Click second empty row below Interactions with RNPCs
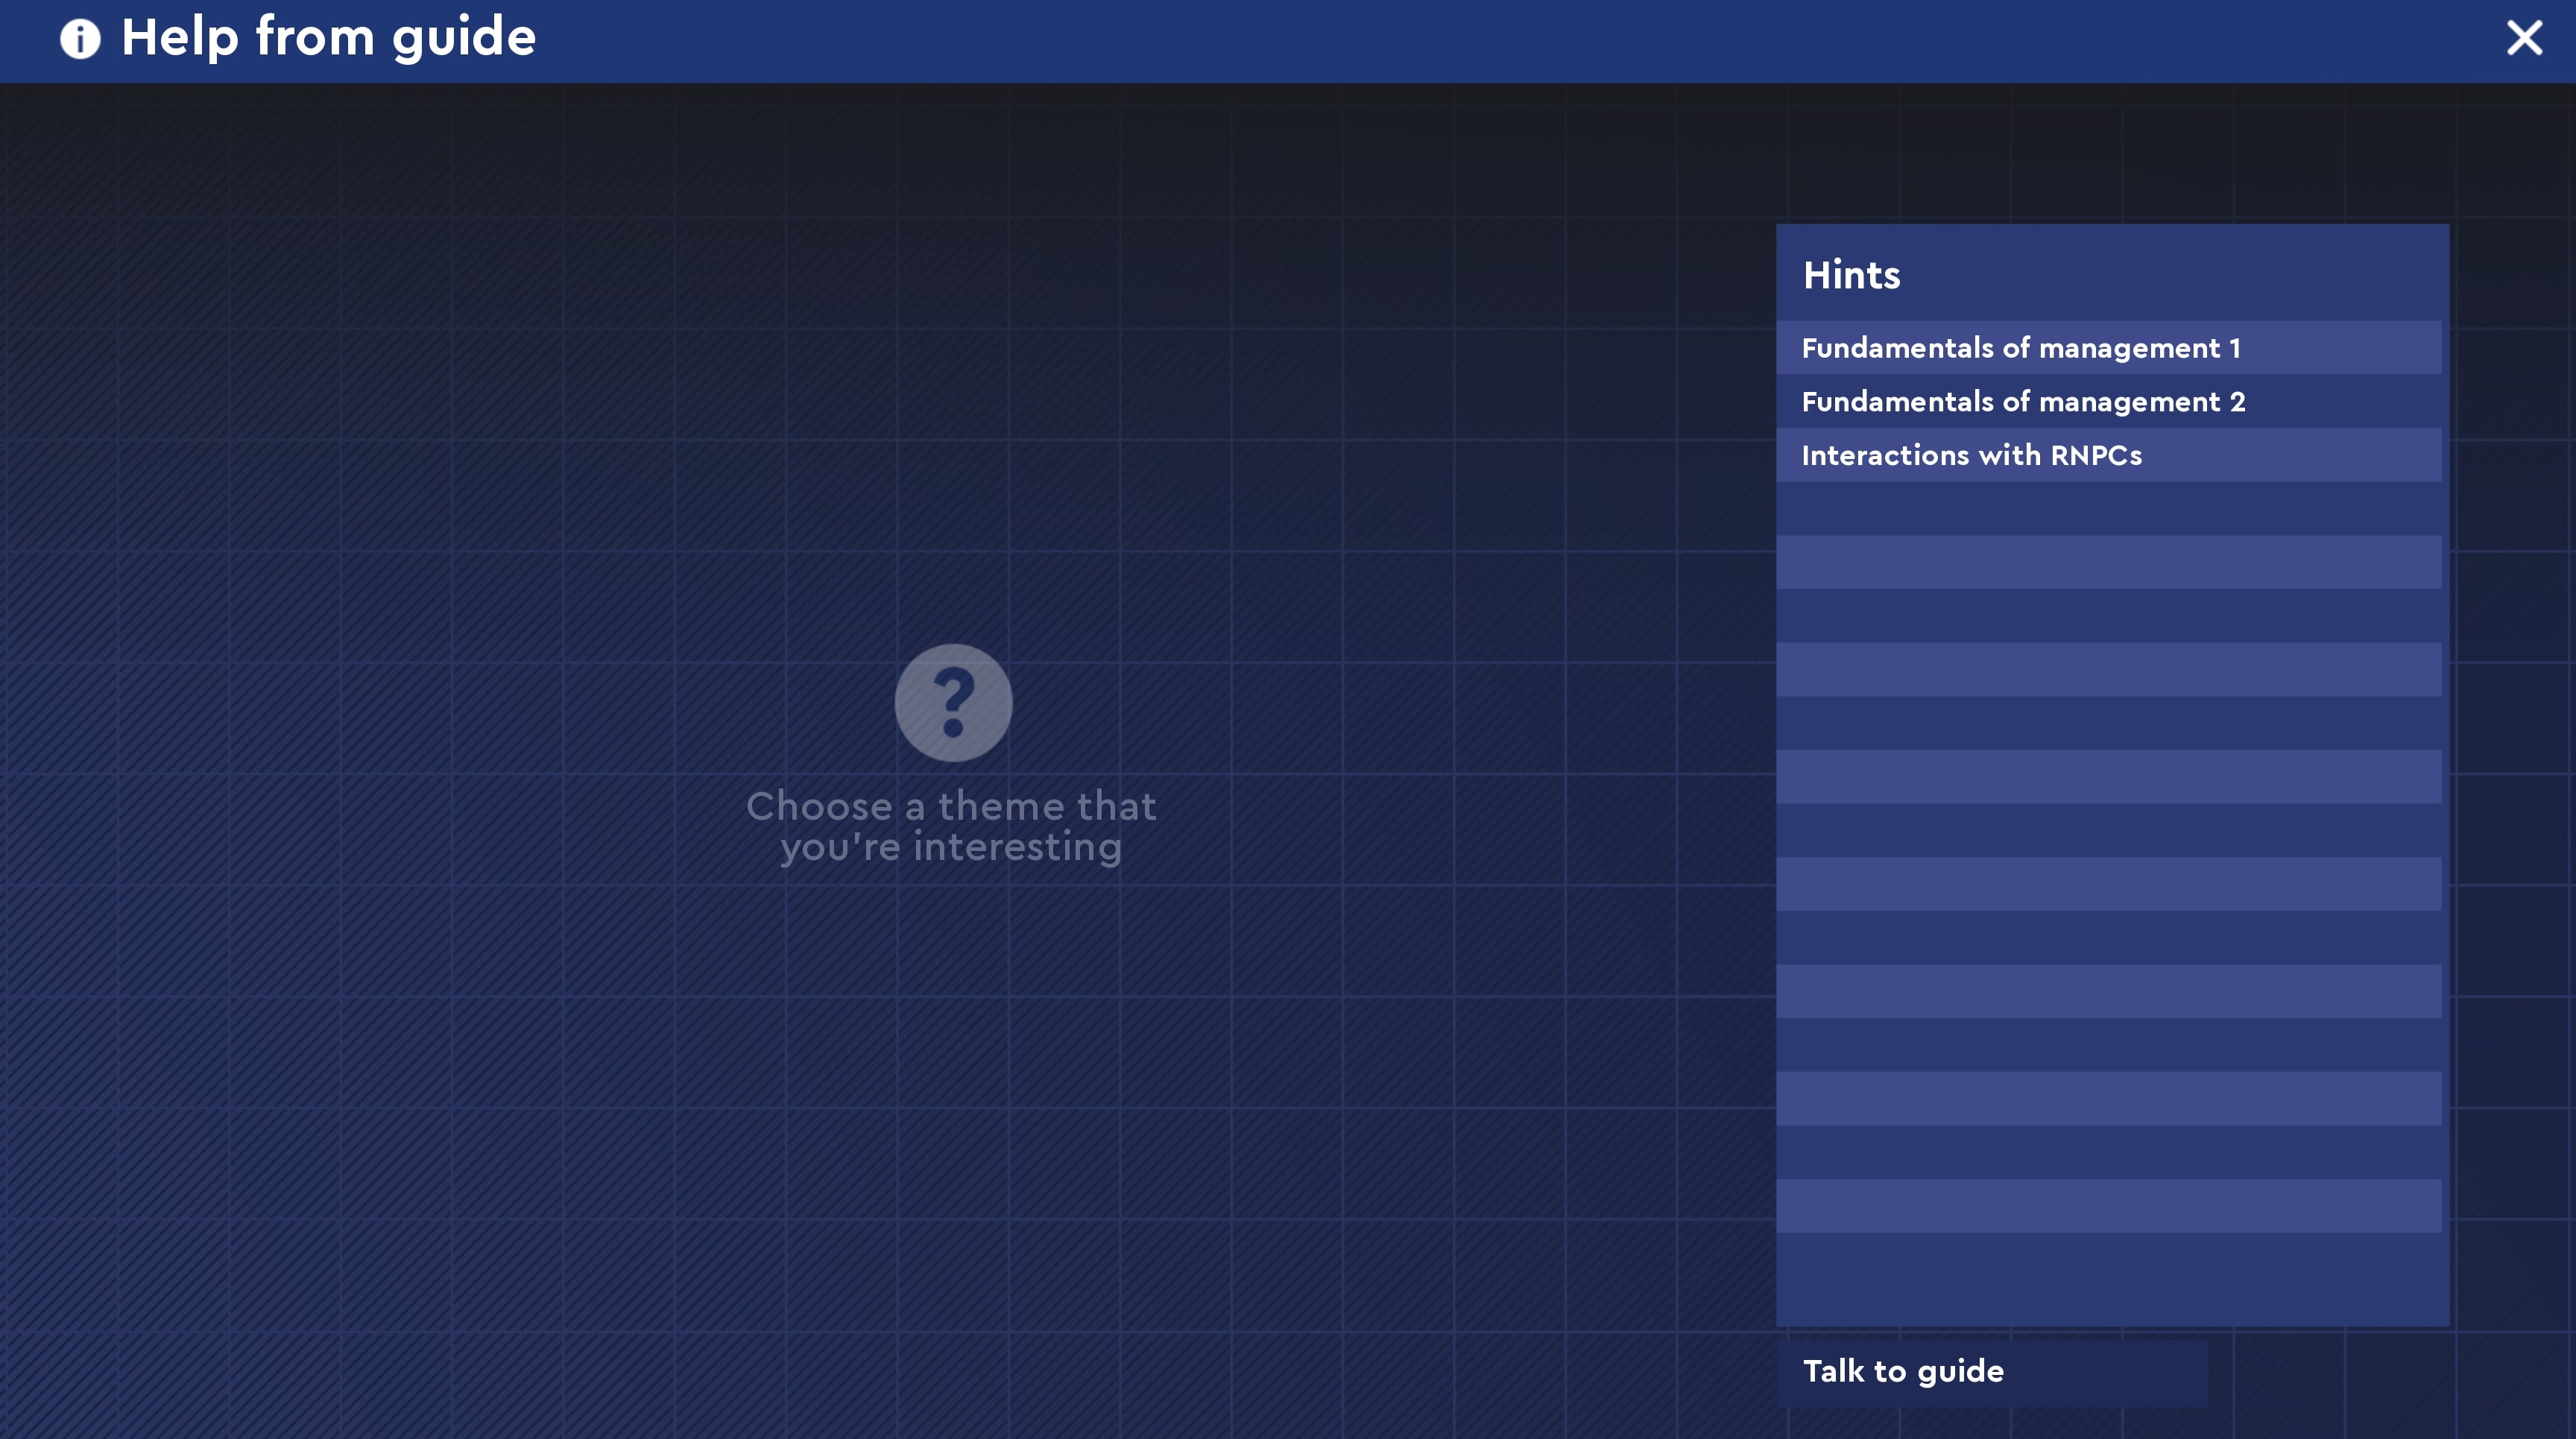This screenshot has height=1439, width=2576. tap(2108, 562)
